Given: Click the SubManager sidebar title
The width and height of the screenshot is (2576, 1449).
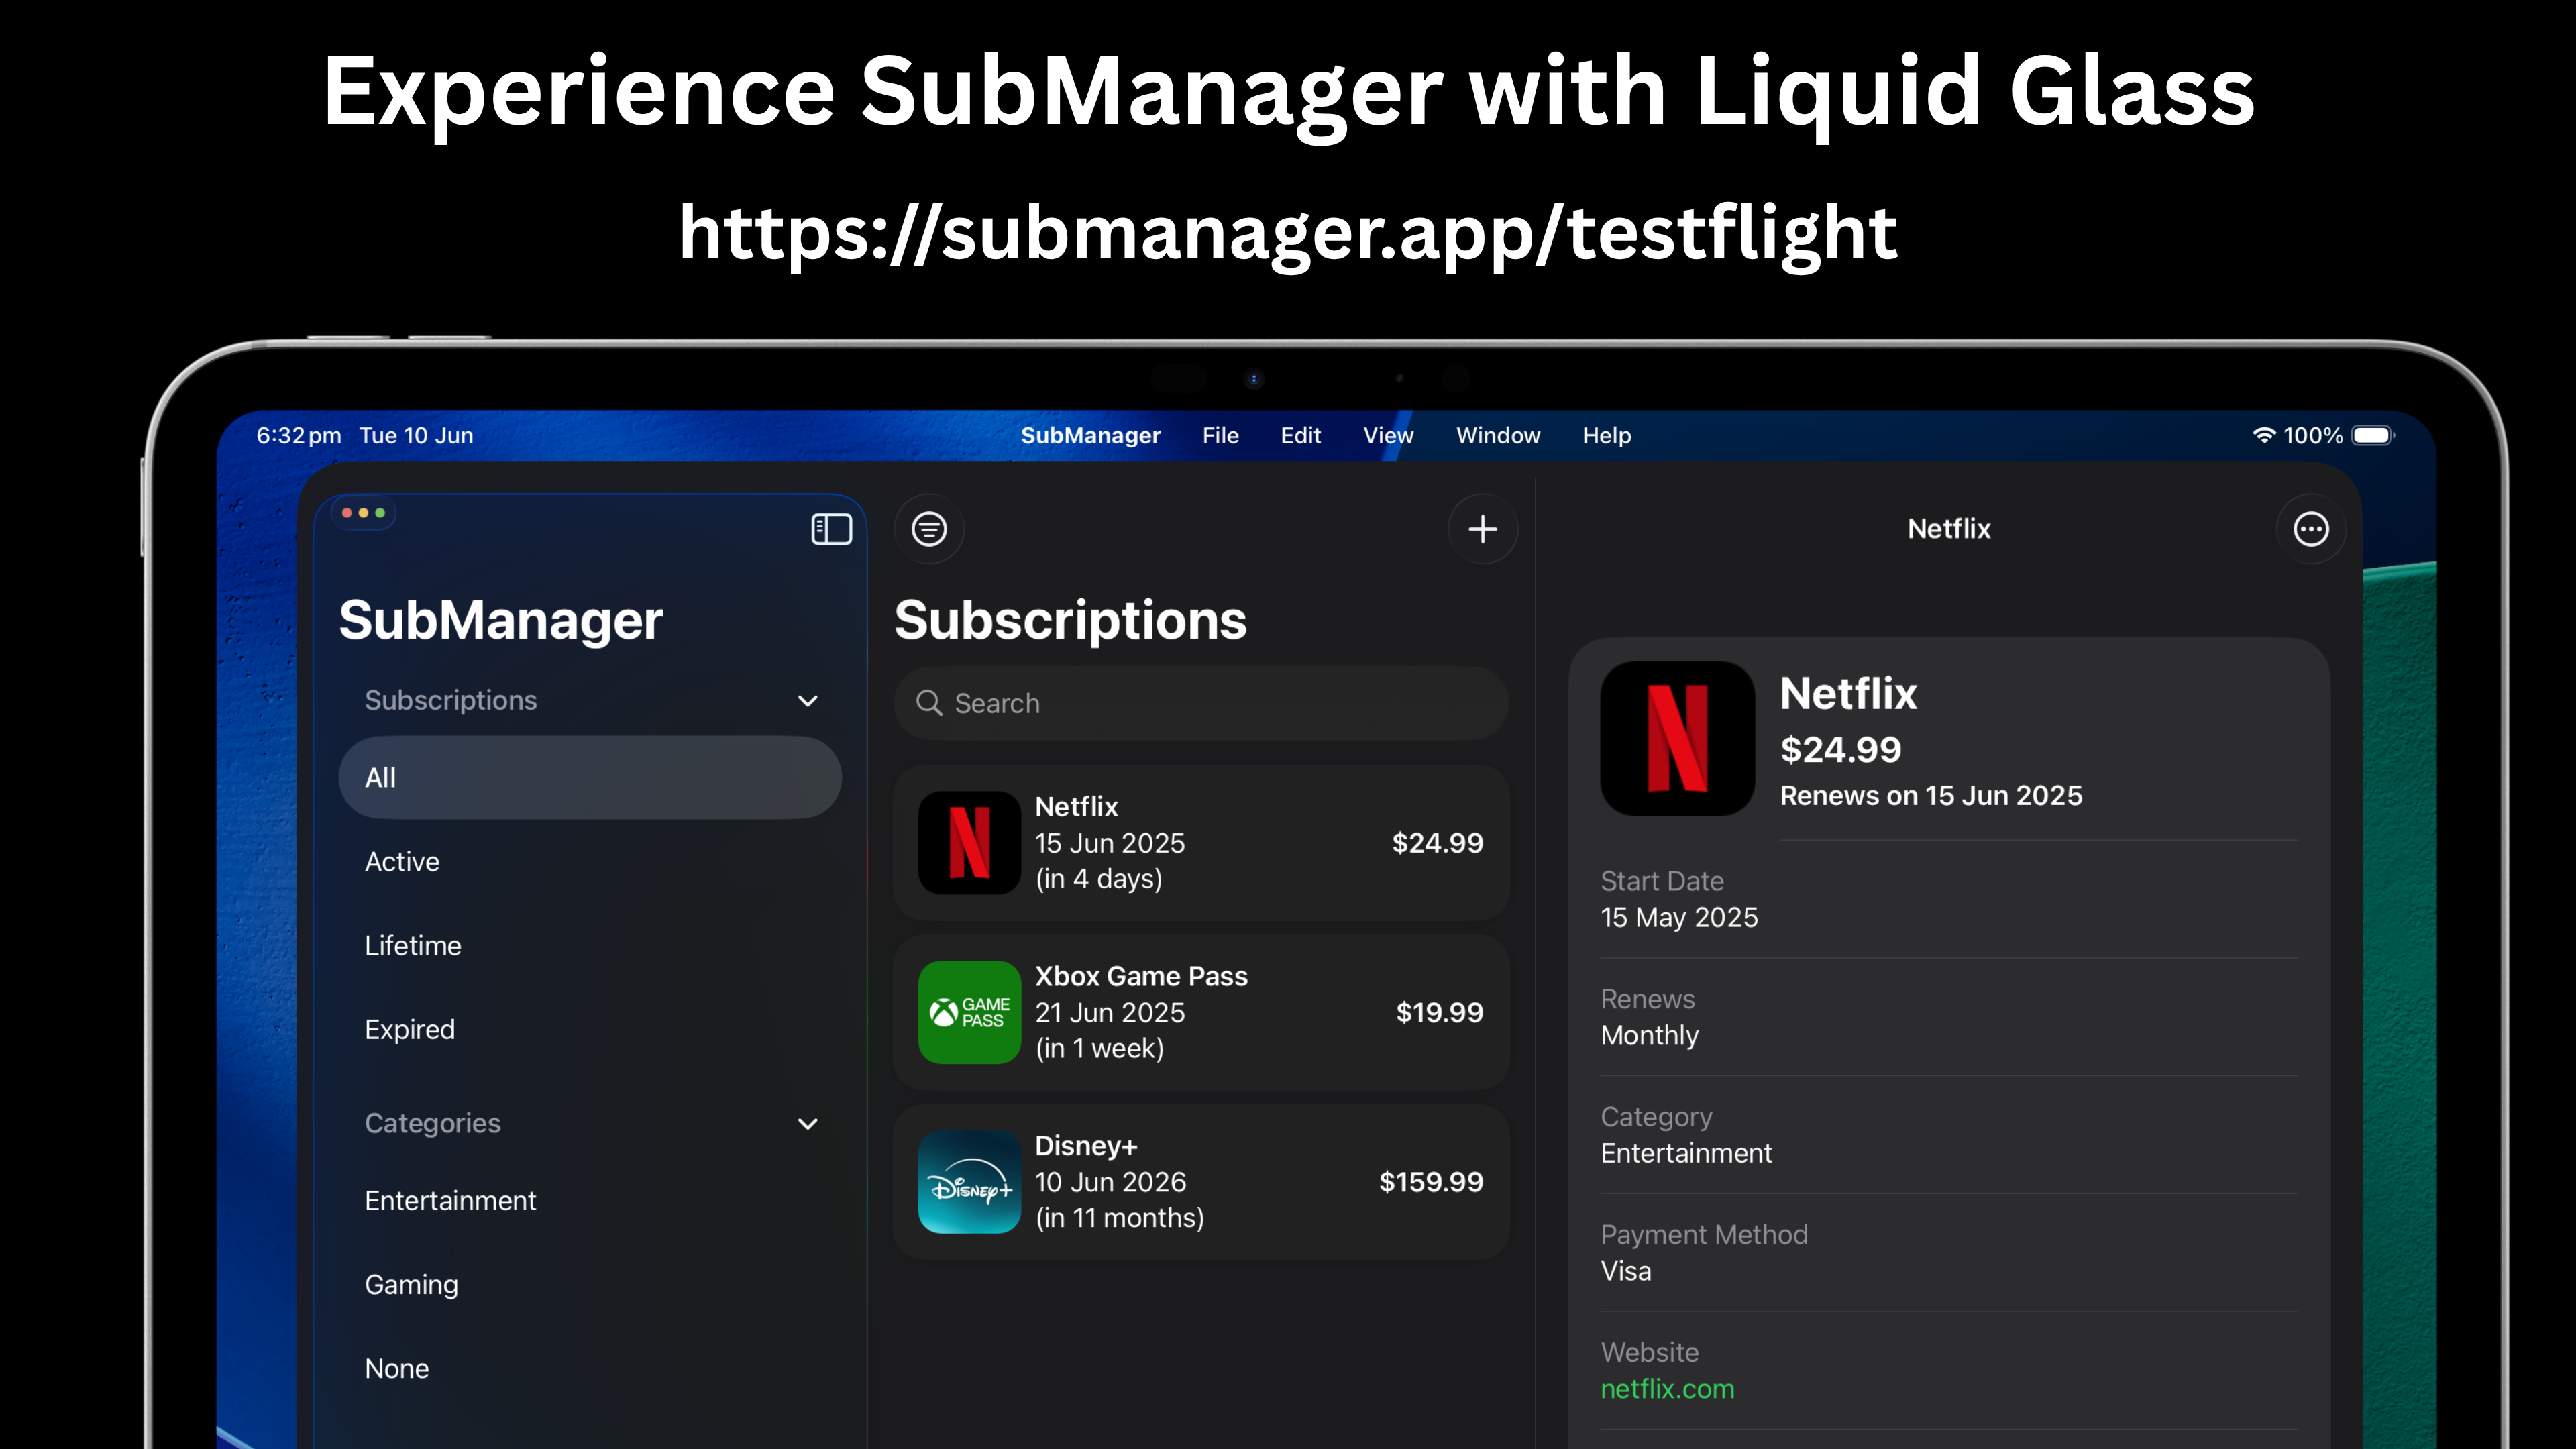Looking at the screenshot, I should click(x=501, y=620).
